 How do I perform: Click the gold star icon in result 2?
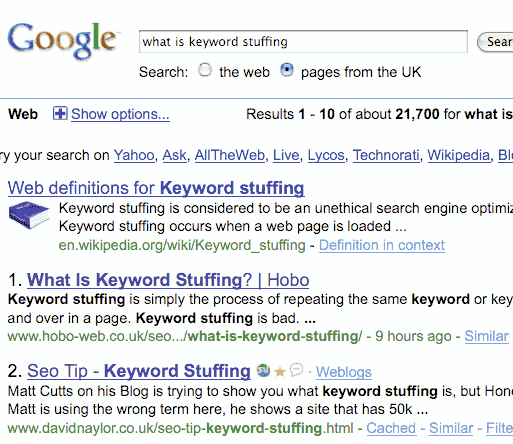[x=280, y=371]
